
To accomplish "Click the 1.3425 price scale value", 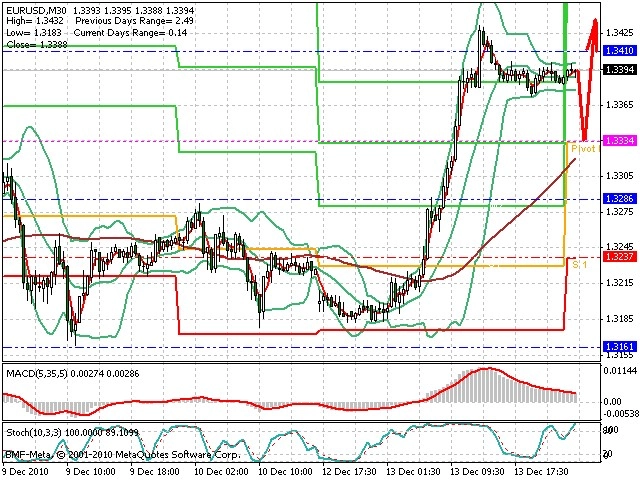I will pyautogui.click(x=620, y=33).
